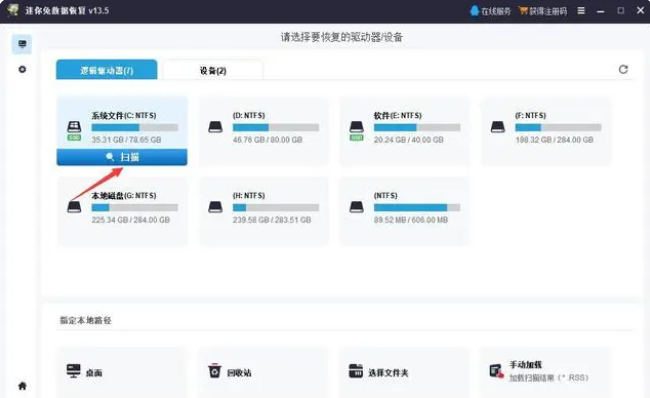Open the settings gear in sidebar
Image resolution: width=650 pixels, height=398 pixels.
click(22, 69)
